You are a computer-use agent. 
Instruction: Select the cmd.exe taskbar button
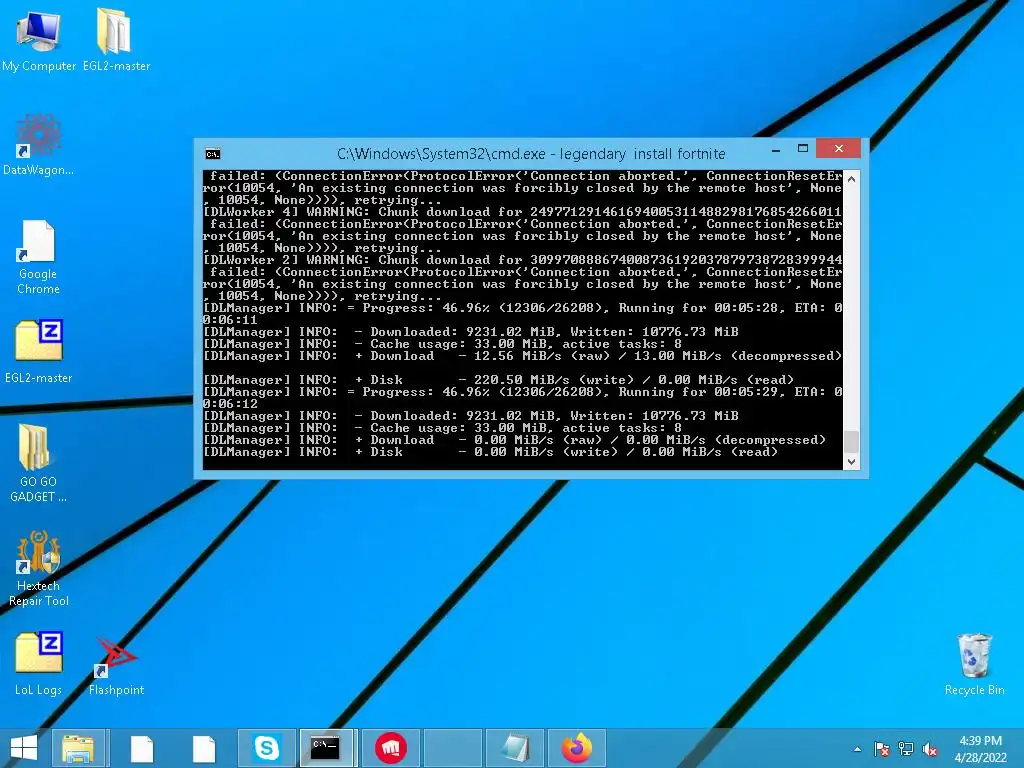click(327, 748)
